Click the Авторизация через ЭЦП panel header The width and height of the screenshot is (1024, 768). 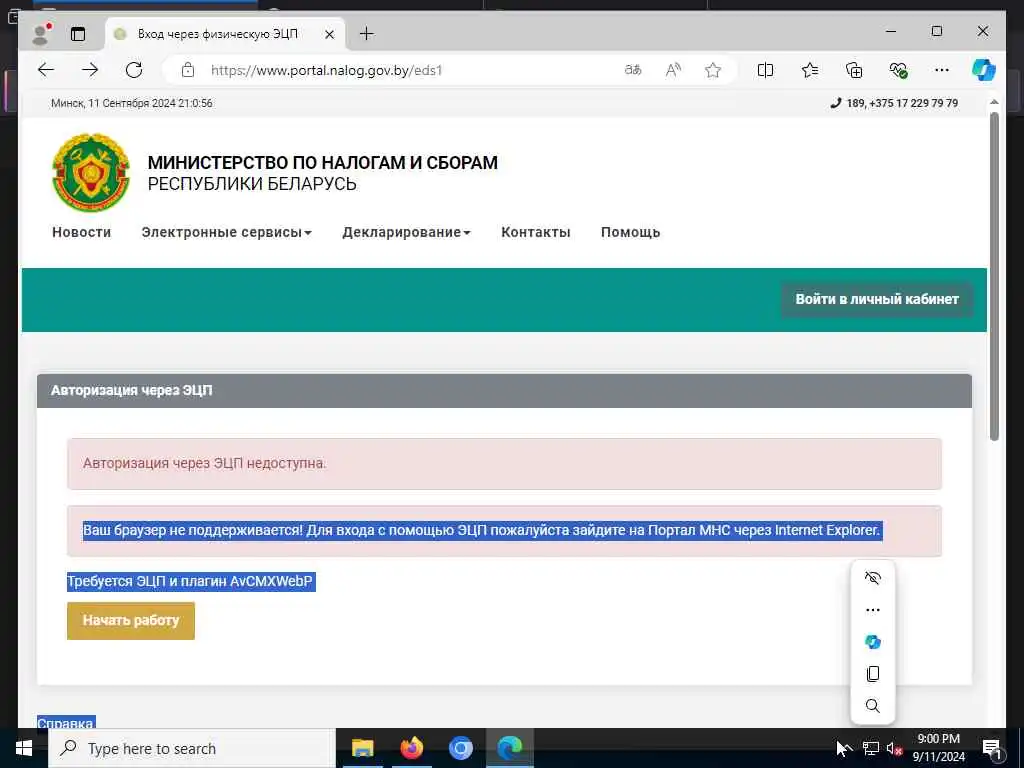click(x=504, y=391)
